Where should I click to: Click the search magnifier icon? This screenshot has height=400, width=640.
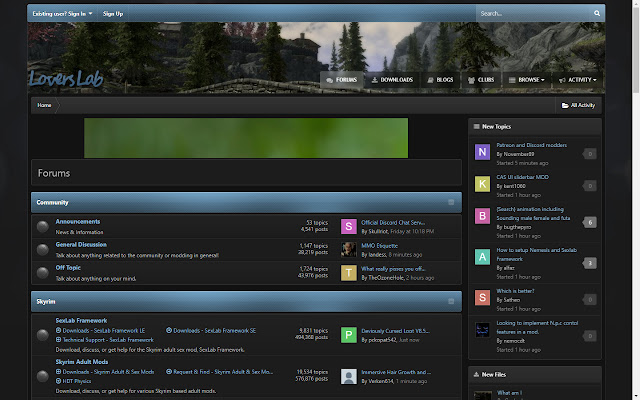[597, 13]
